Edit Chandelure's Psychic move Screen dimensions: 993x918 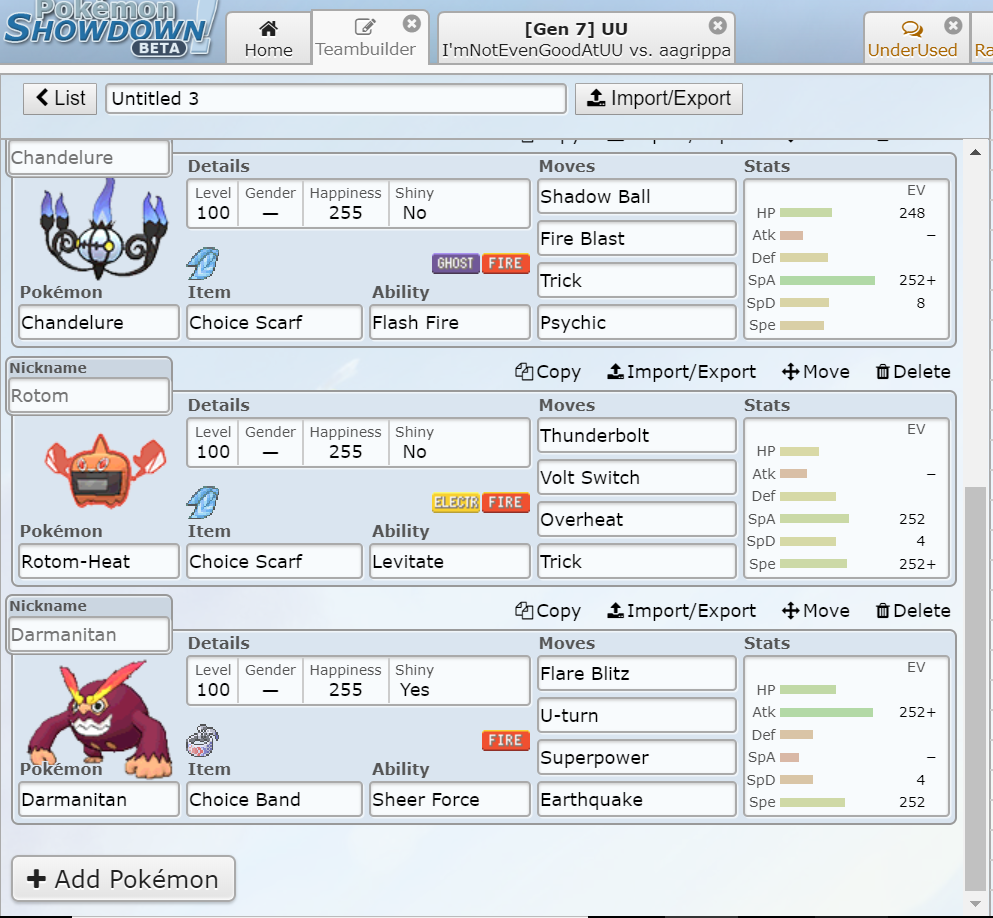pos(636,323)
